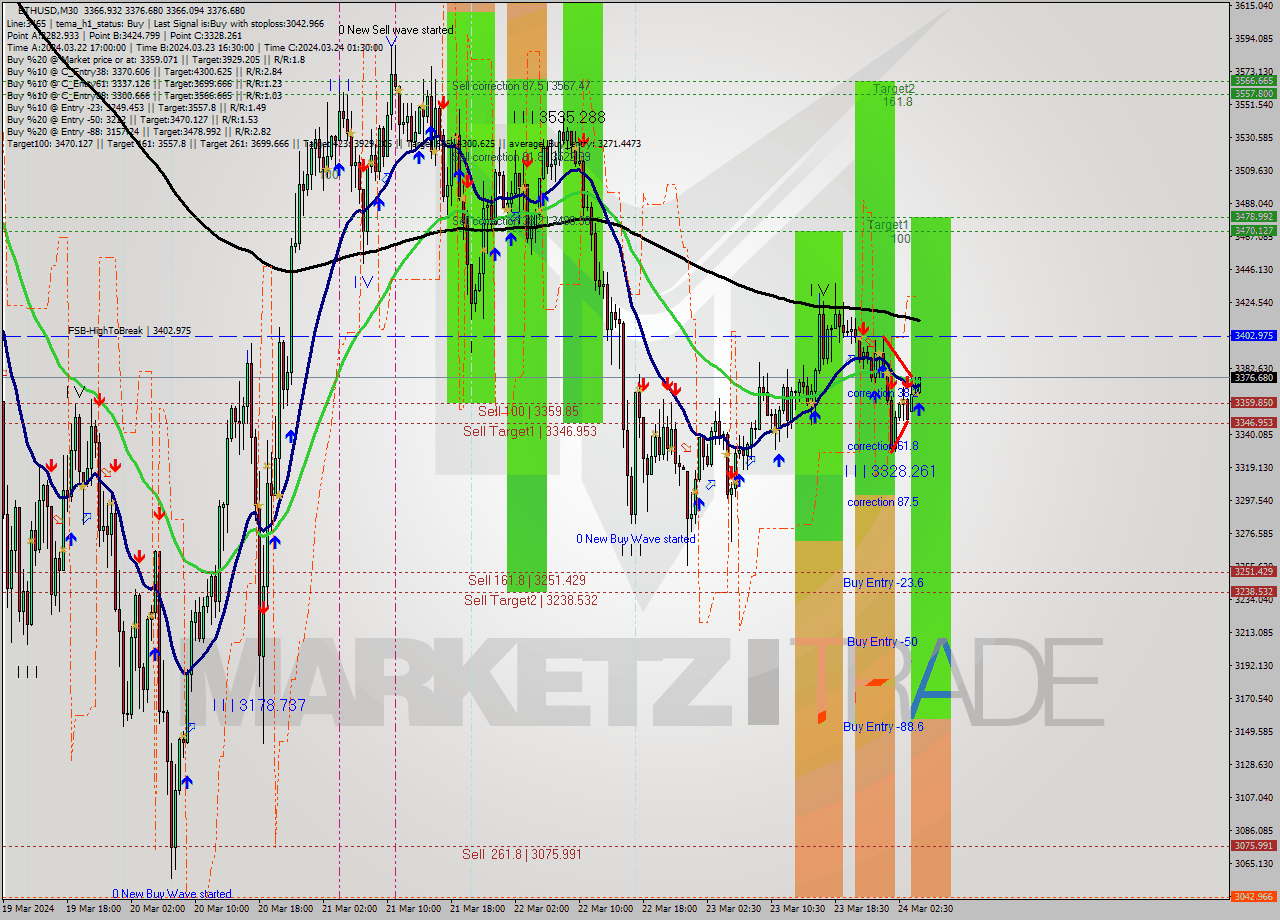Screen dimensions: 1280x920
Task: Click the red 3251.429 price tag
Action: pos(1253,572)
